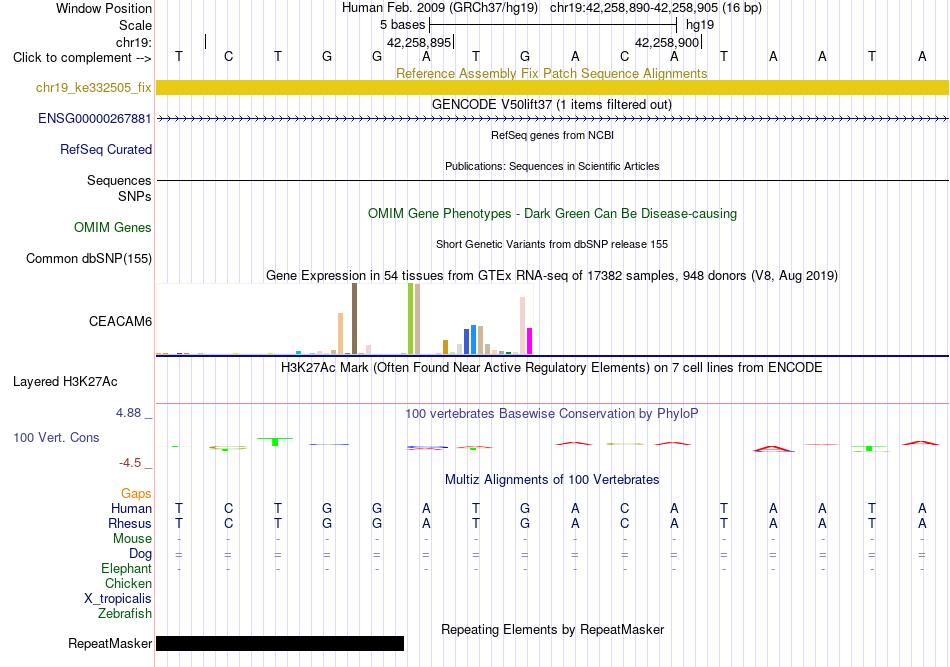Click the GENCODE V50lift37 track title
950x667 pixels.
coord(552,104)
